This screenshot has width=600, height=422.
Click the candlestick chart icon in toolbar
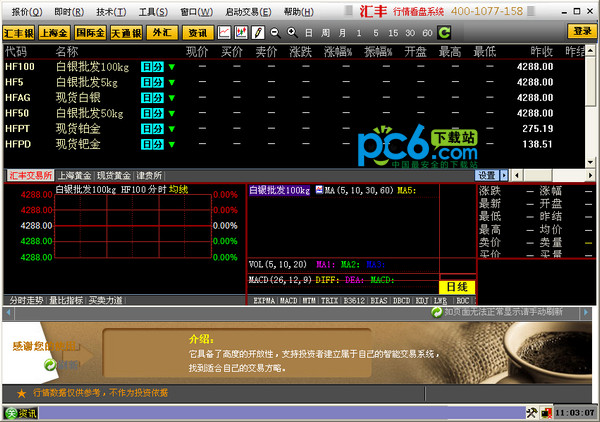(x=241, y=32)
